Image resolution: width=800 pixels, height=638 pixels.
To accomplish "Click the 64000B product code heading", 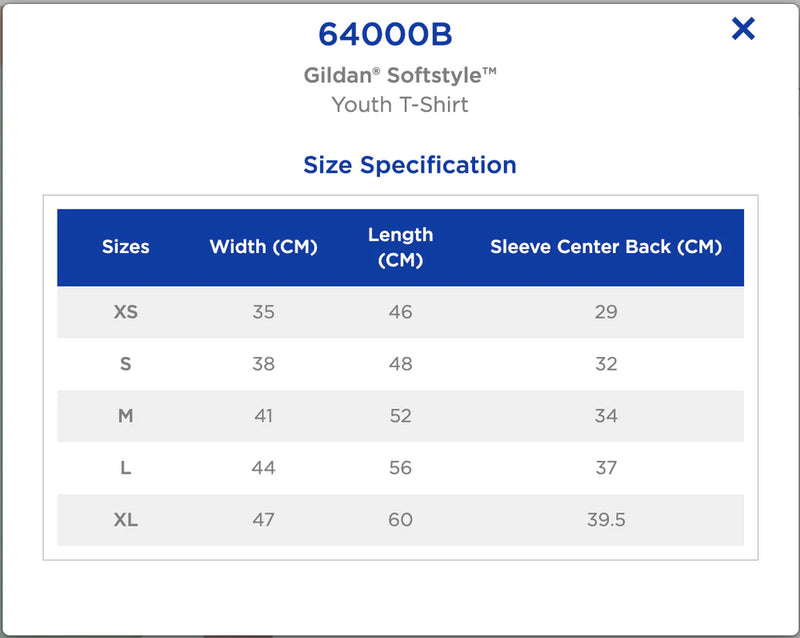I will click(385, 34).
